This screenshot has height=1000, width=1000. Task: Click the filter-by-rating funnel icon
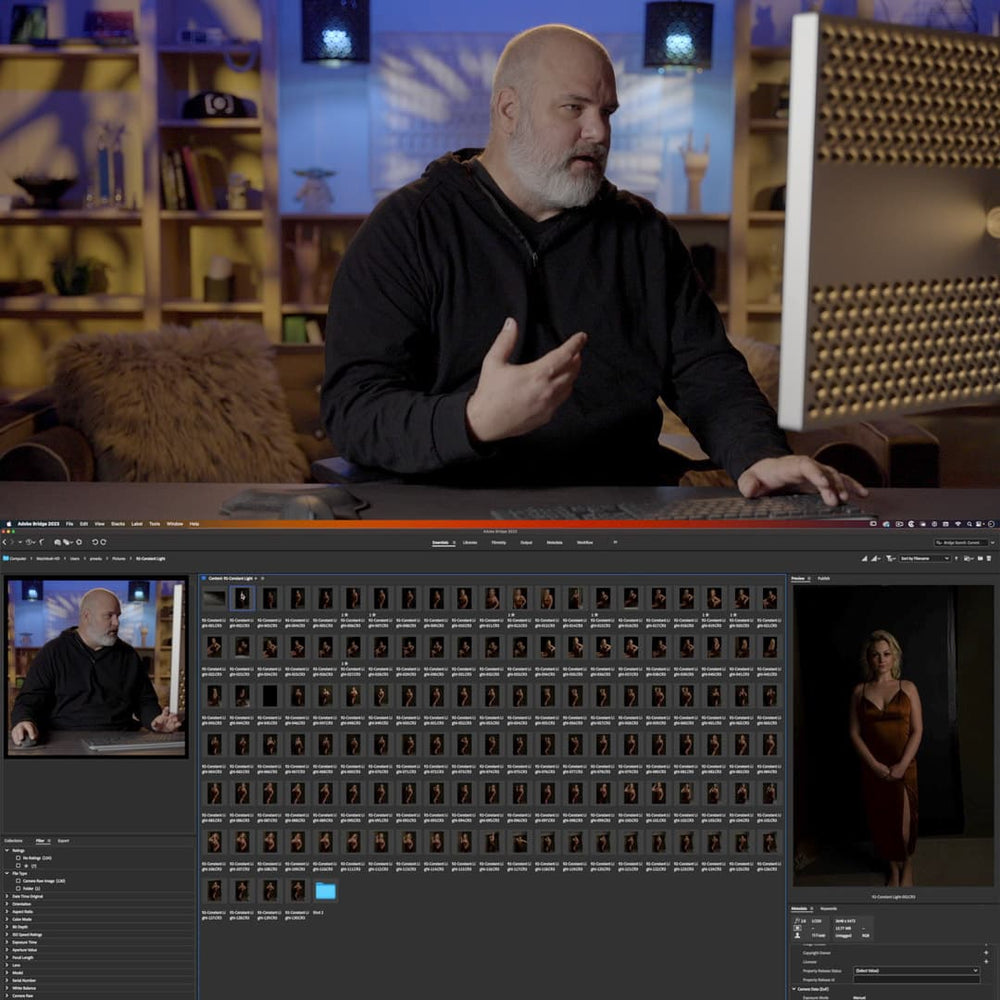tap(889, 558)
